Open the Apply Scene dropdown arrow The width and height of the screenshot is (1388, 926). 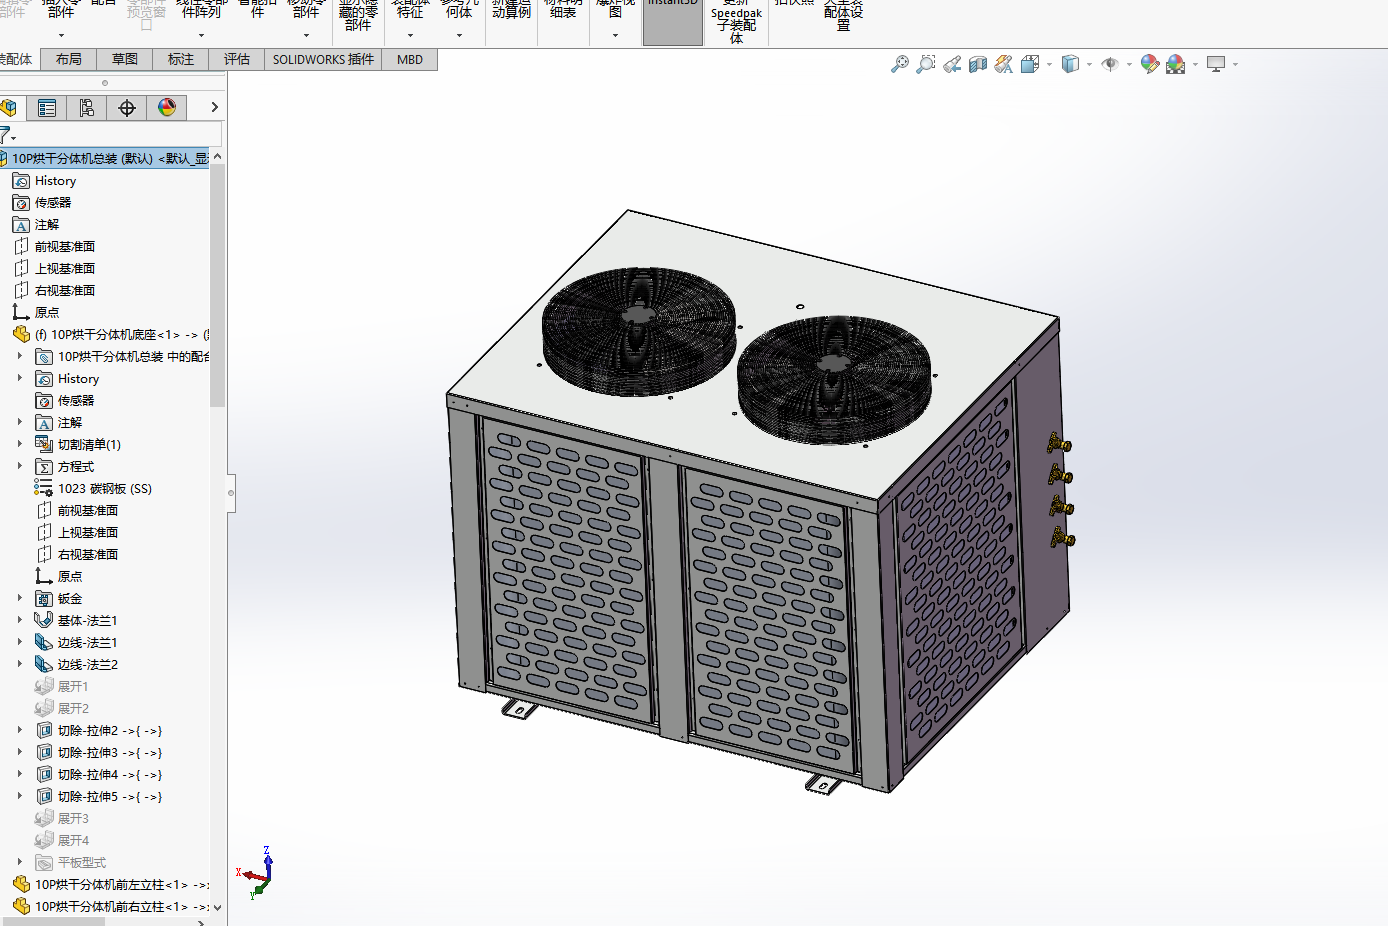coord(1195,65)
